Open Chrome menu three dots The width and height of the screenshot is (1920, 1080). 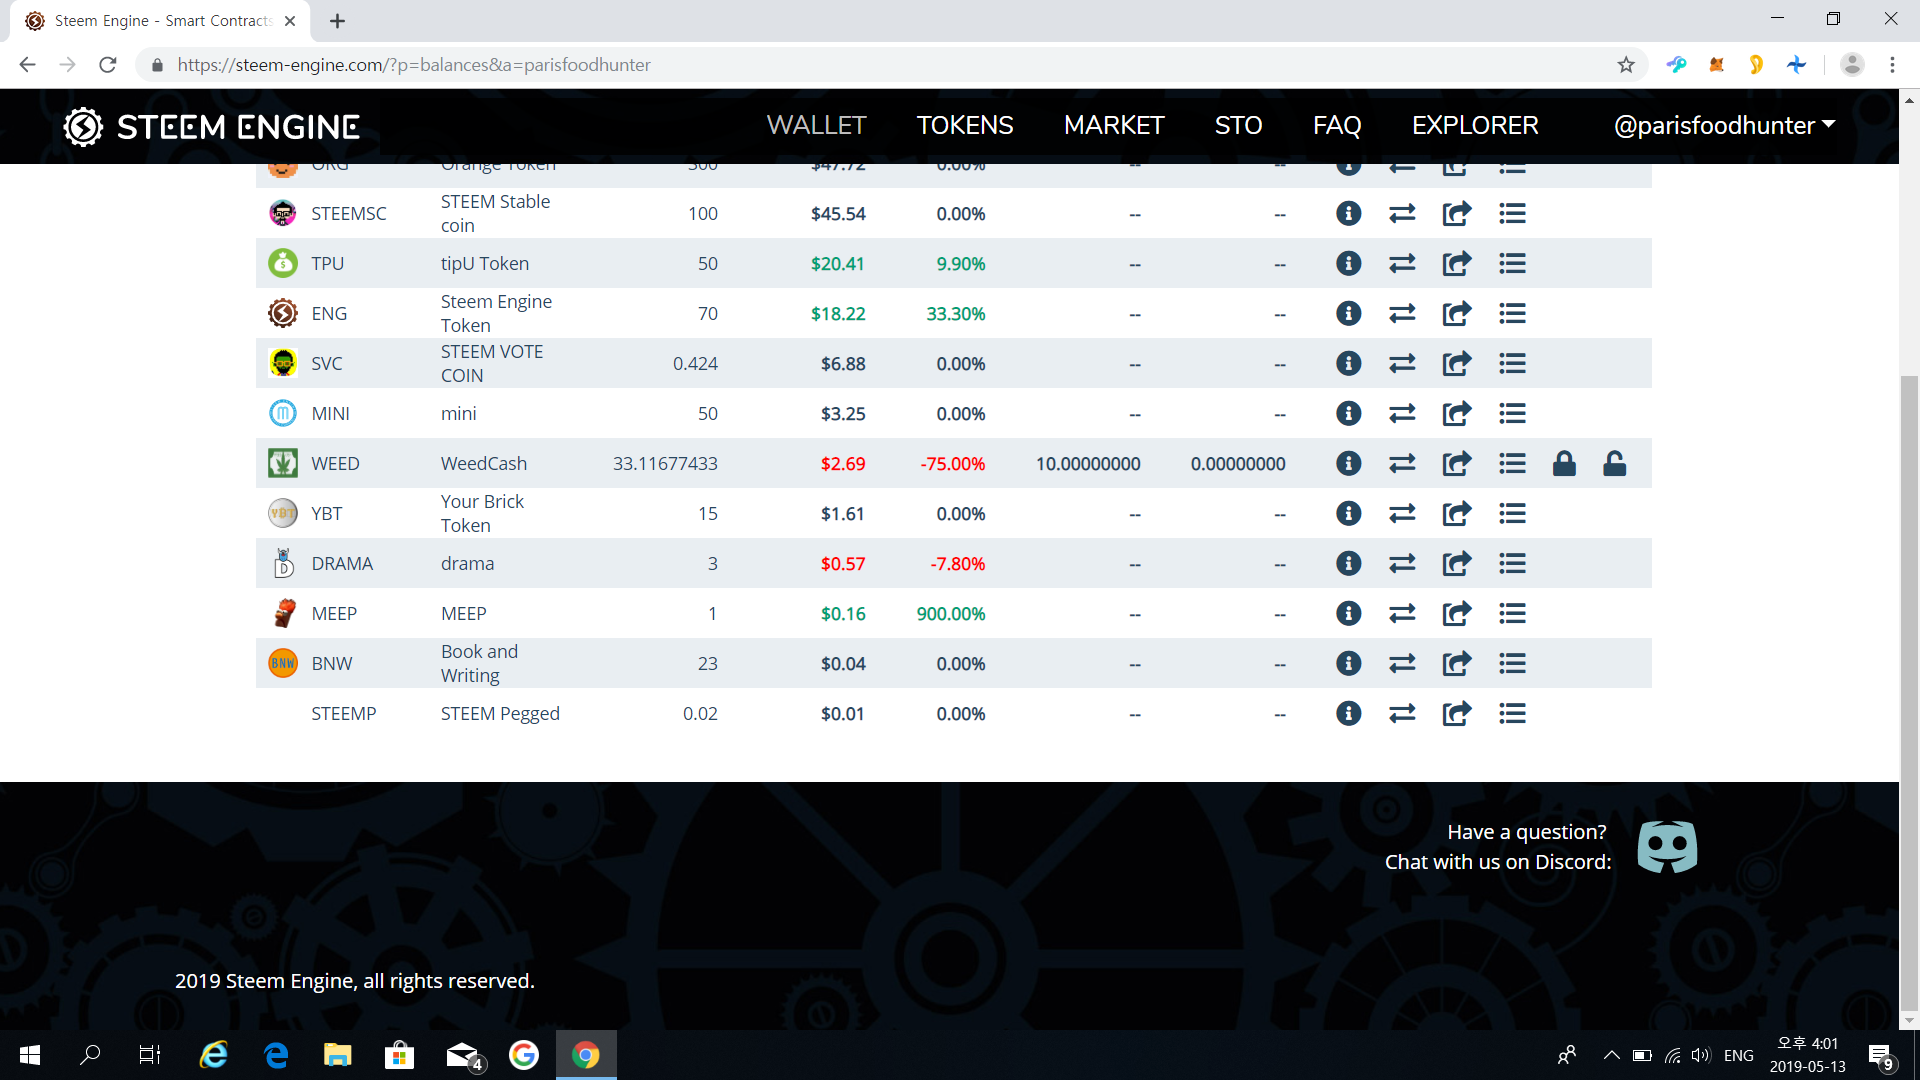[1892, 65]
